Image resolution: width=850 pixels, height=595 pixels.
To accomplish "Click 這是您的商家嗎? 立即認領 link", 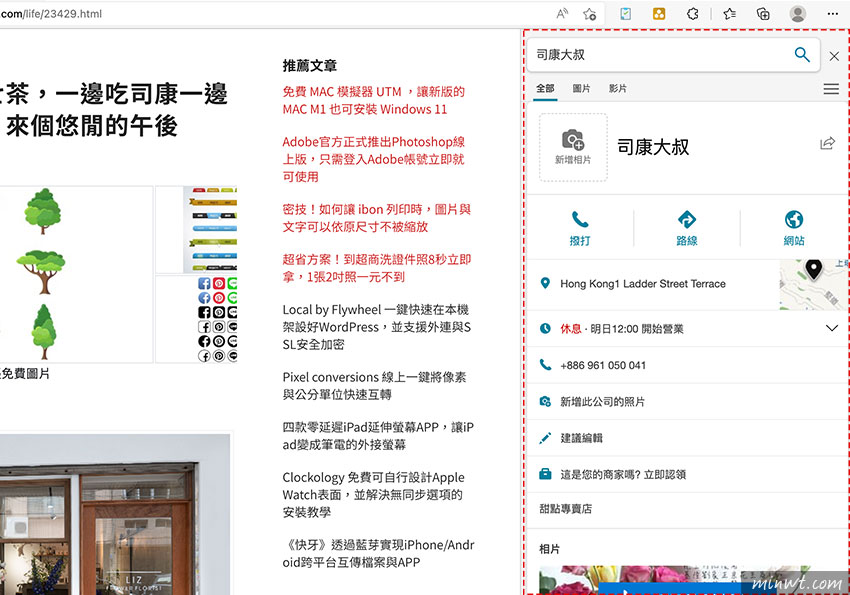I will pyautogui.click(x=623, y=475).
